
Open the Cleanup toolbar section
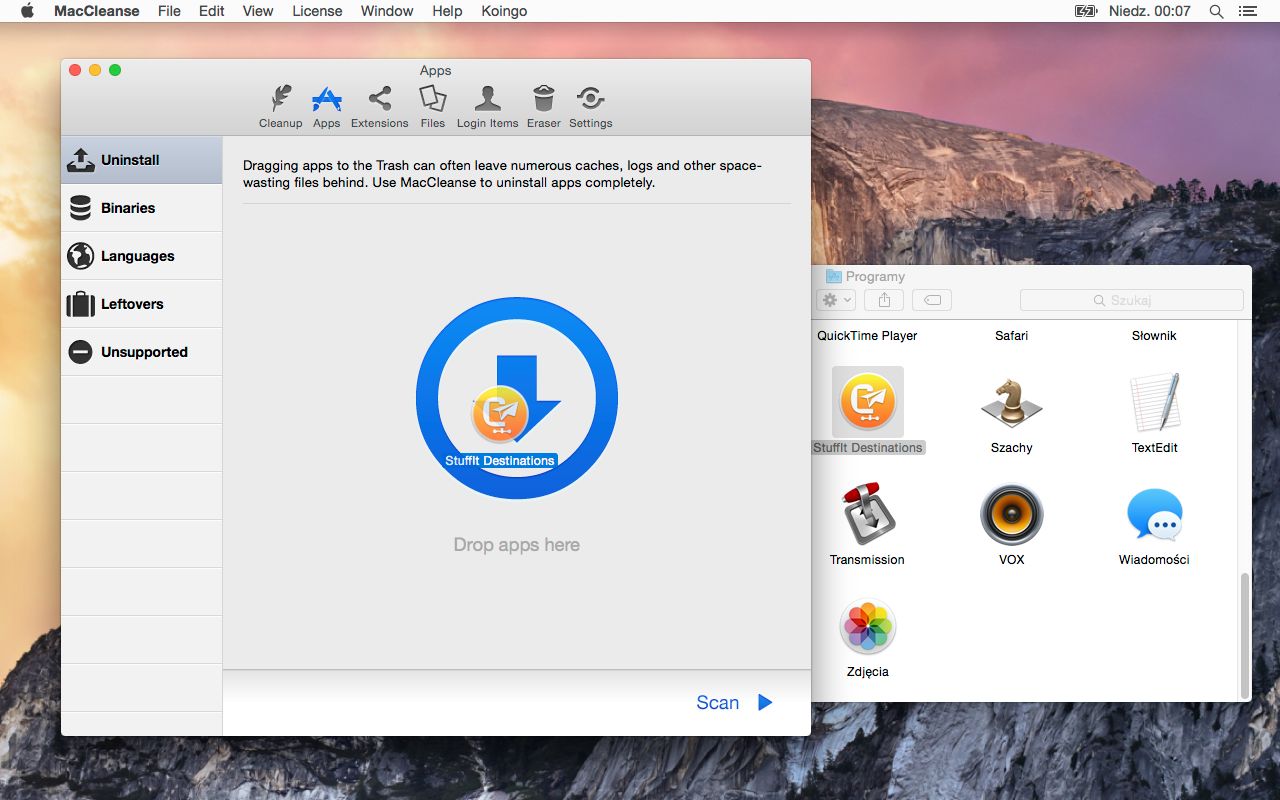(x=280, y=106)
